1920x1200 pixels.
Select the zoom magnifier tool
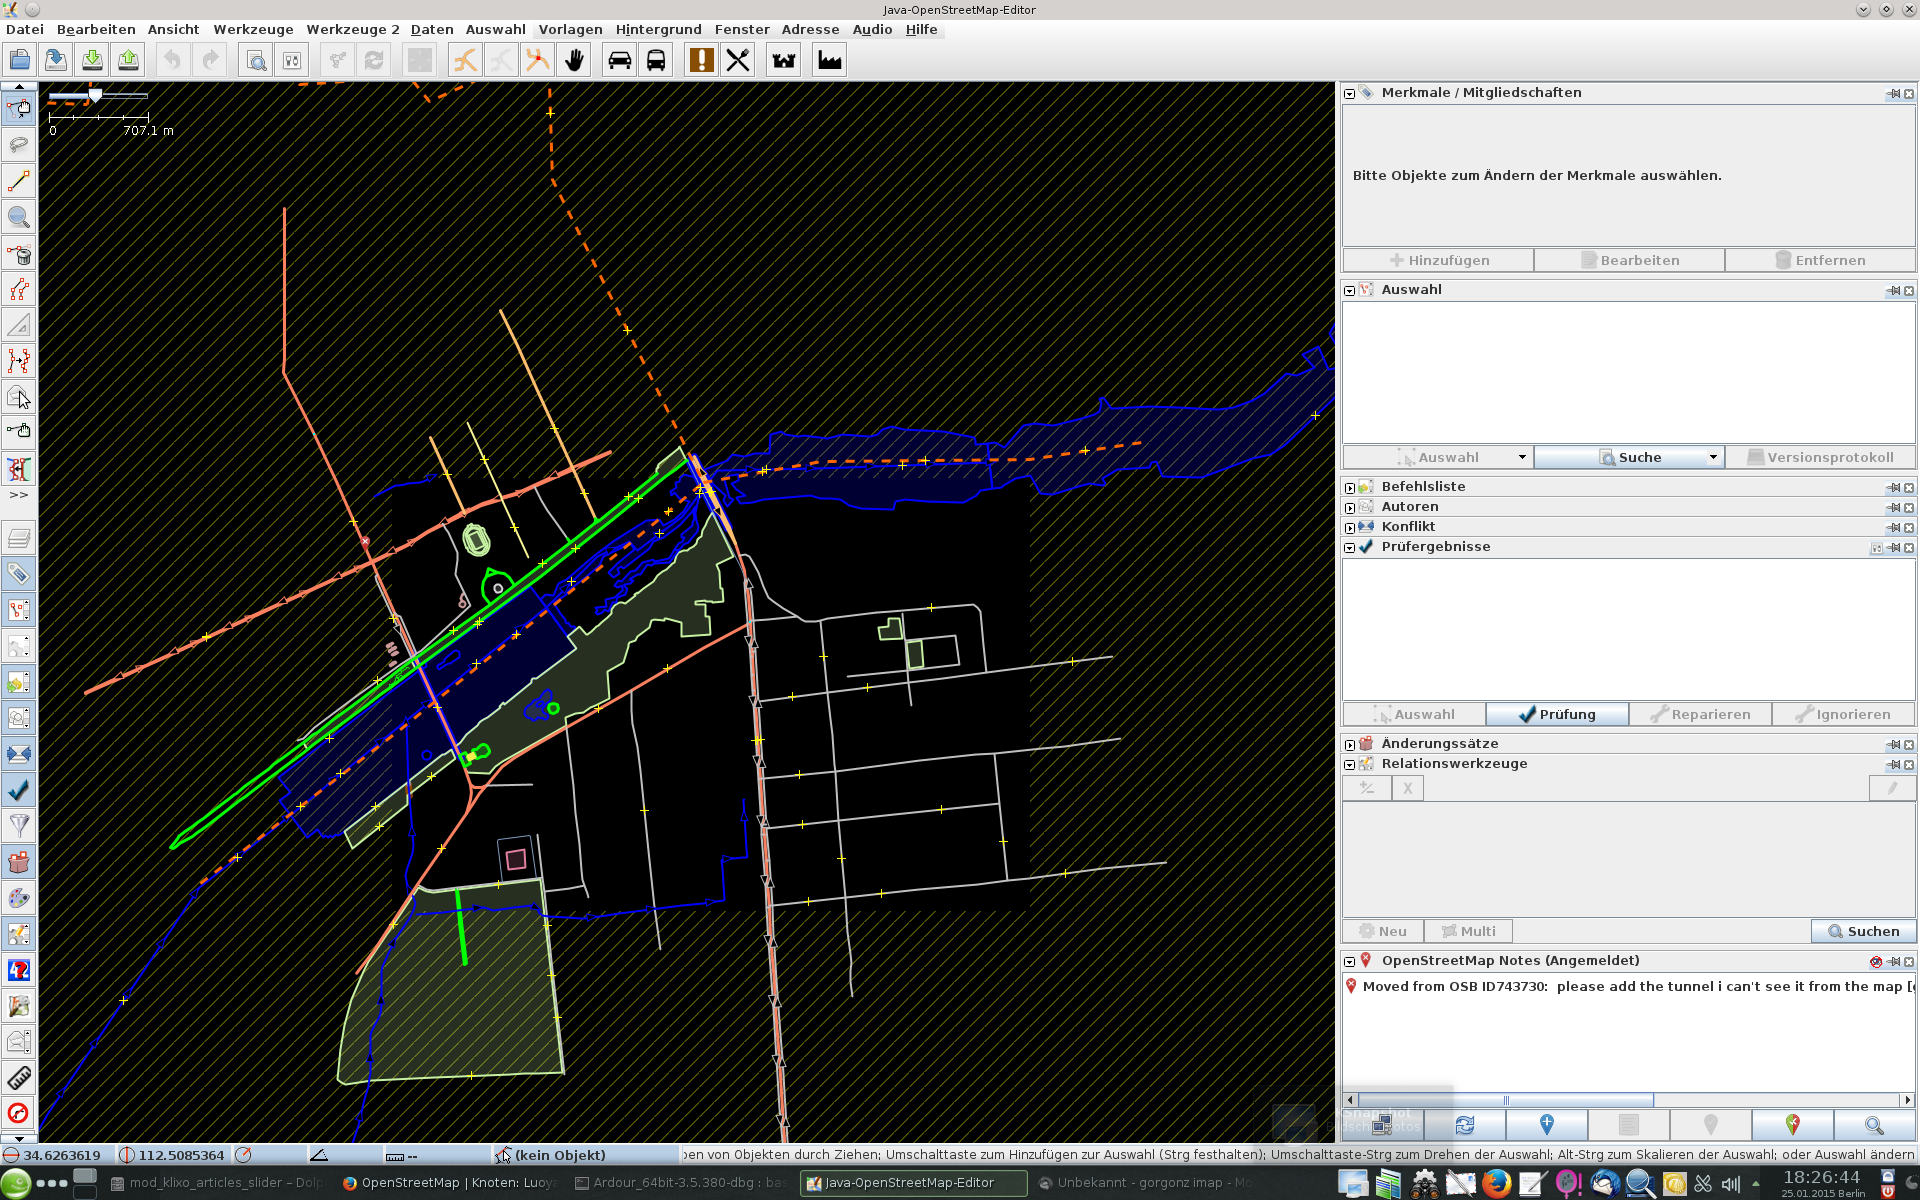(x=19, y=217)
